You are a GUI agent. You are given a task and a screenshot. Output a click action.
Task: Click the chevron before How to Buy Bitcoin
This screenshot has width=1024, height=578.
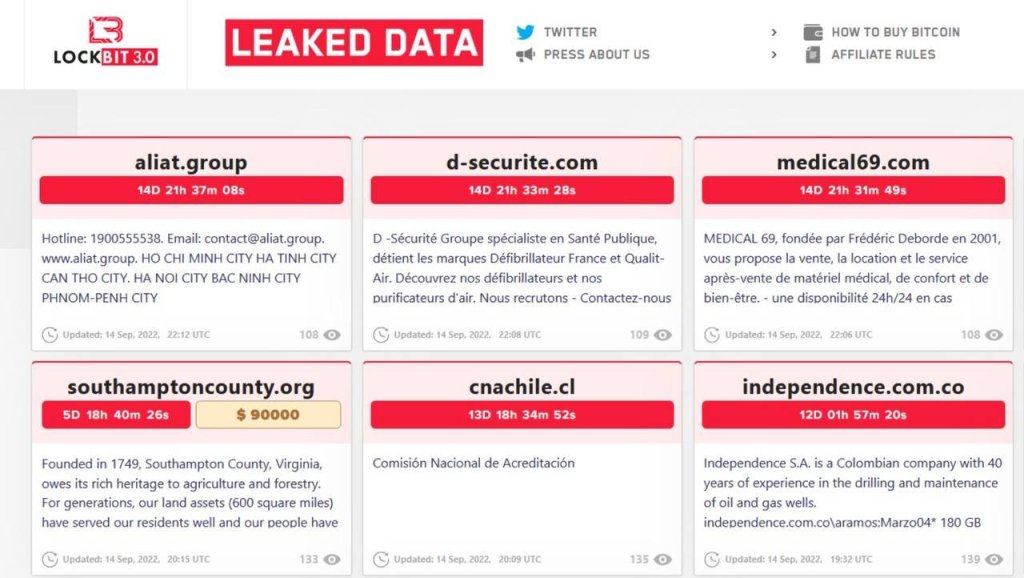coord(774,32)
